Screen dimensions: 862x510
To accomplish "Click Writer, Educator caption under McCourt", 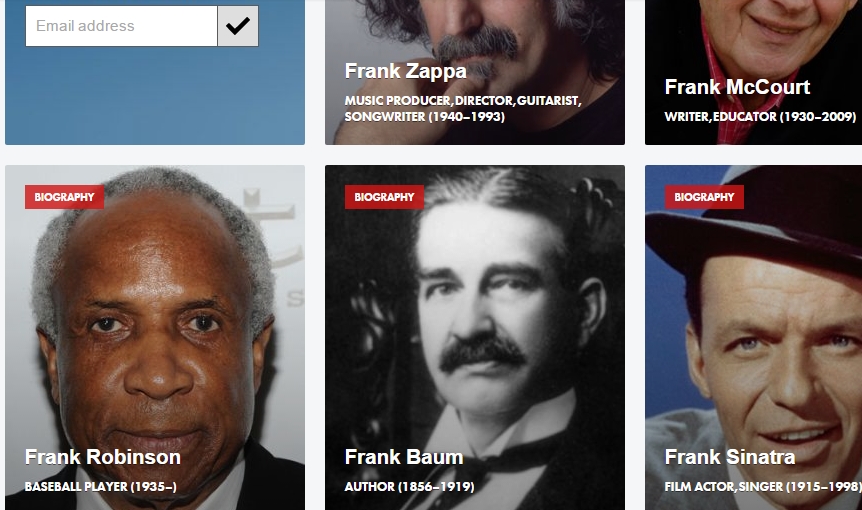I will pos(760,117).
